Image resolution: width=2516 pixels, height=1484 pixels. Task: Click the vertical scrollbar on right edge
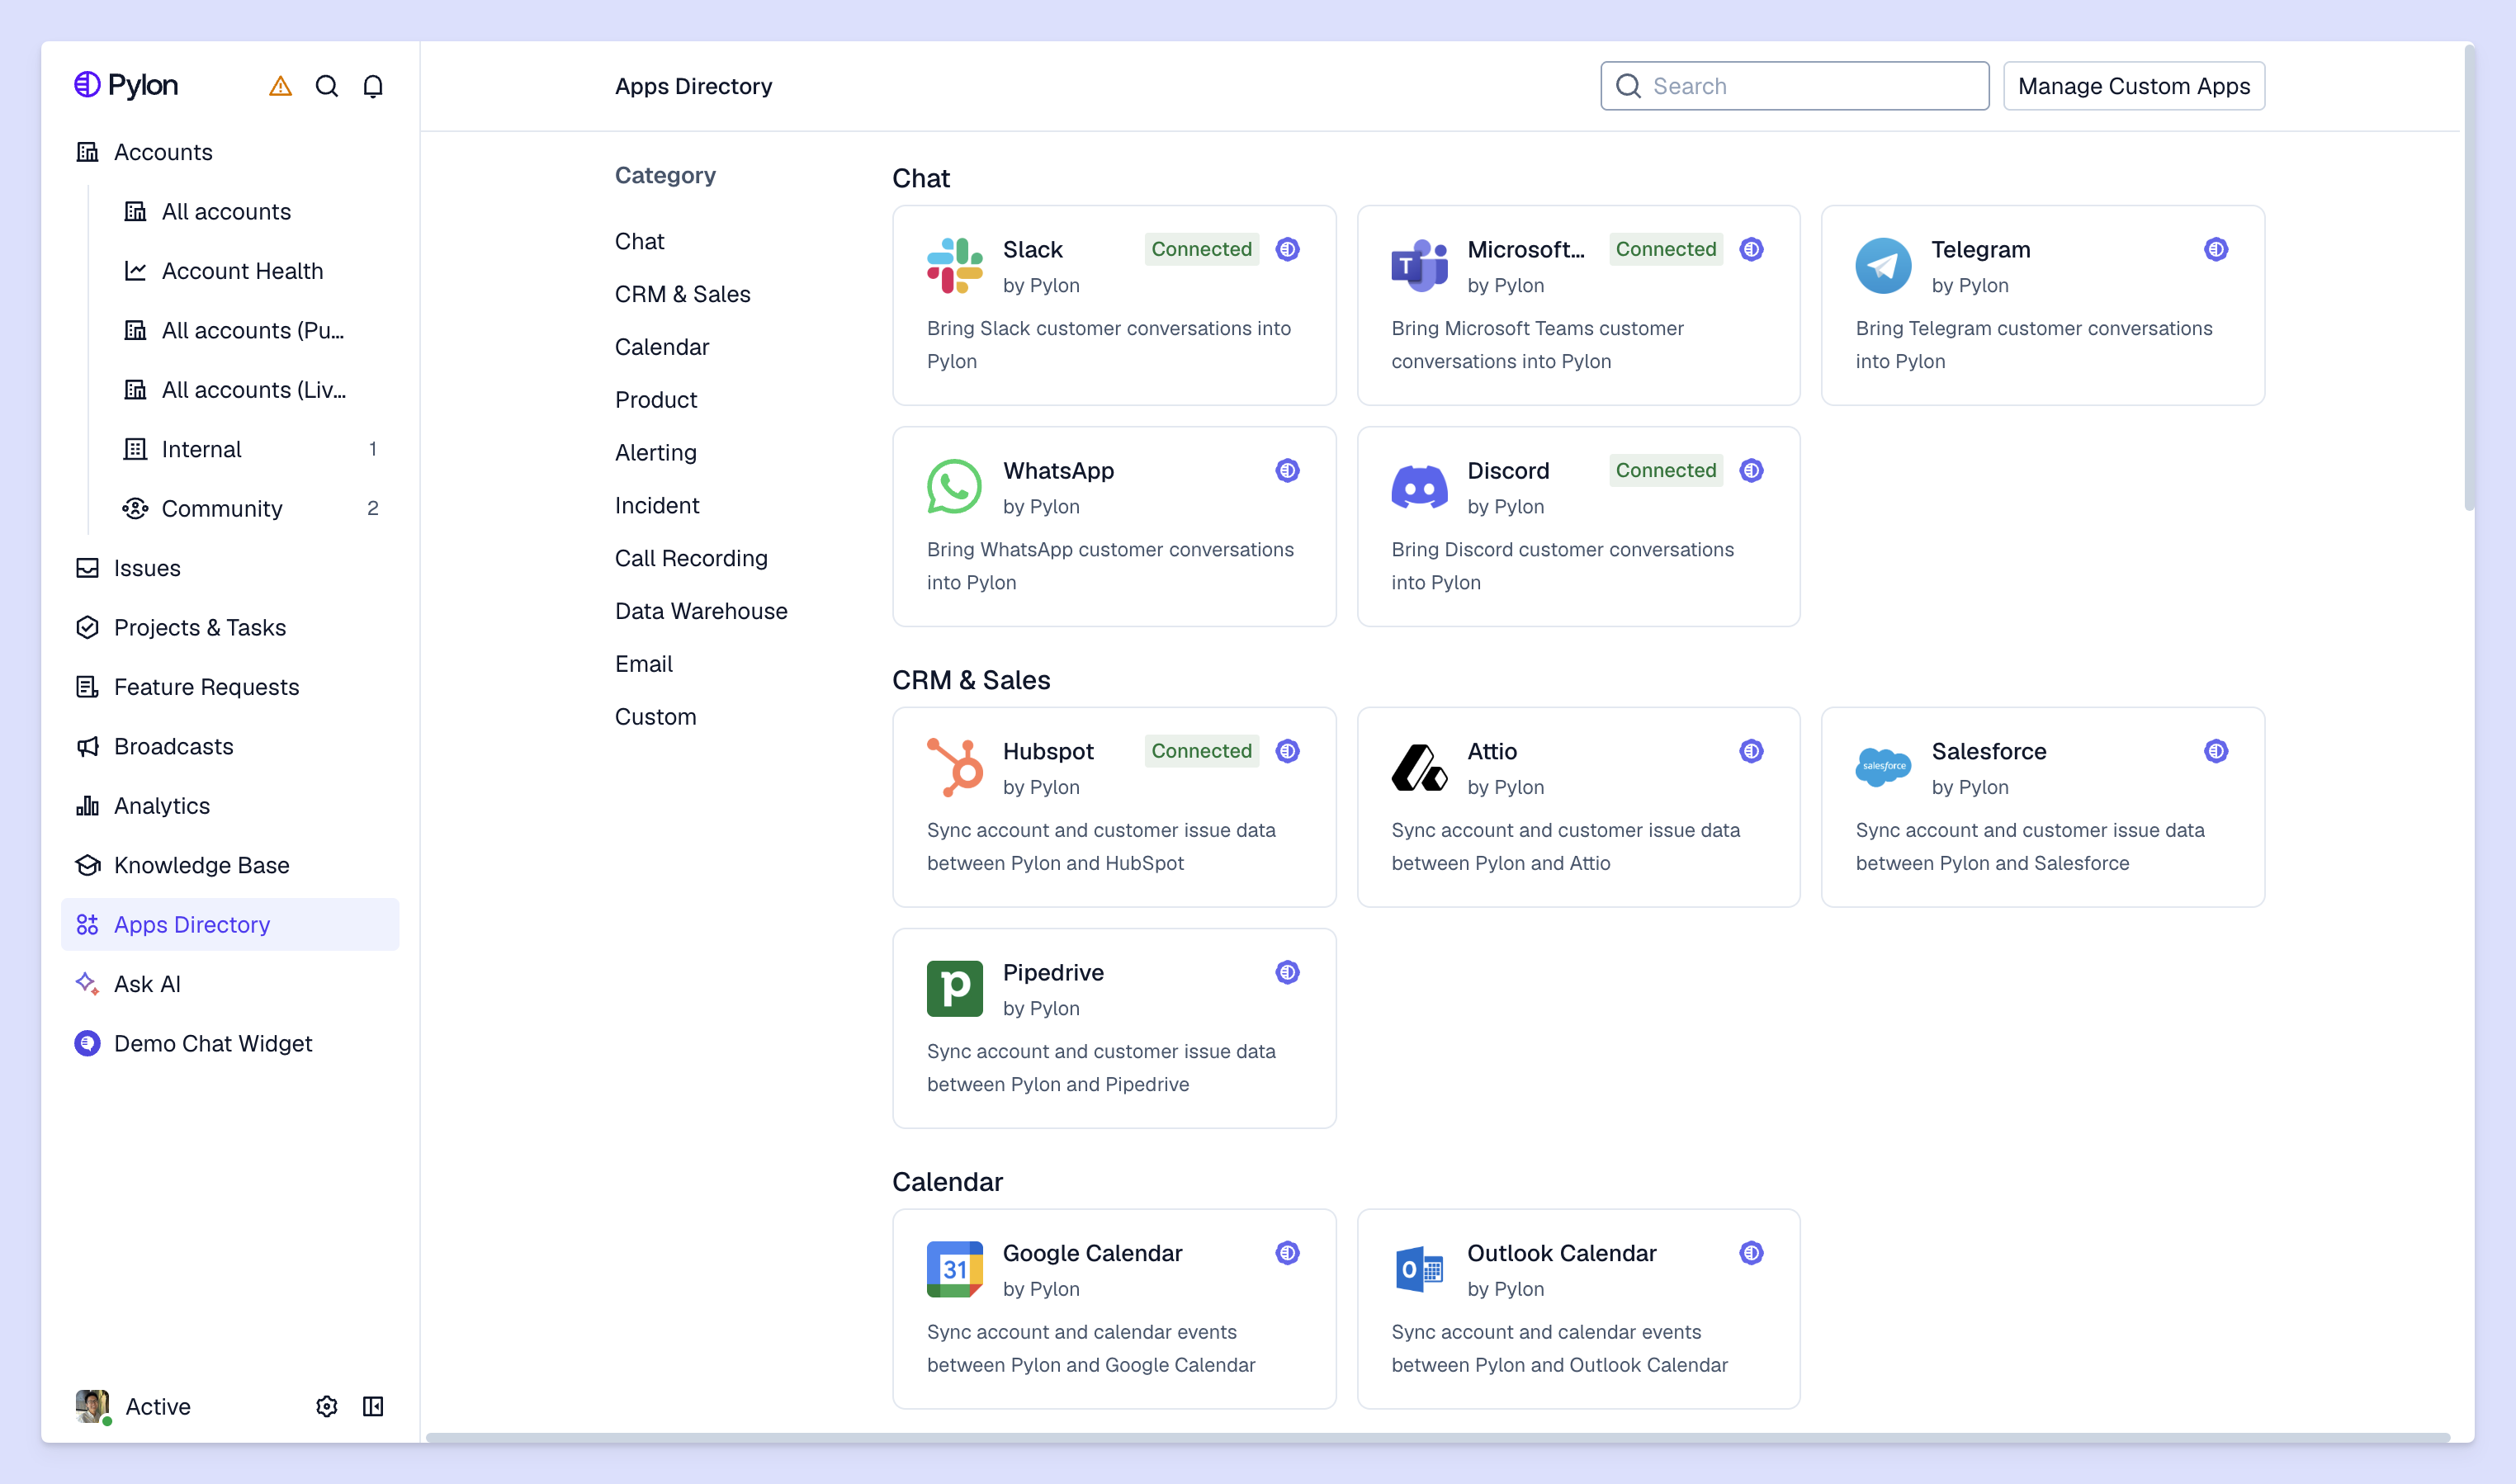coord(2469,280)
